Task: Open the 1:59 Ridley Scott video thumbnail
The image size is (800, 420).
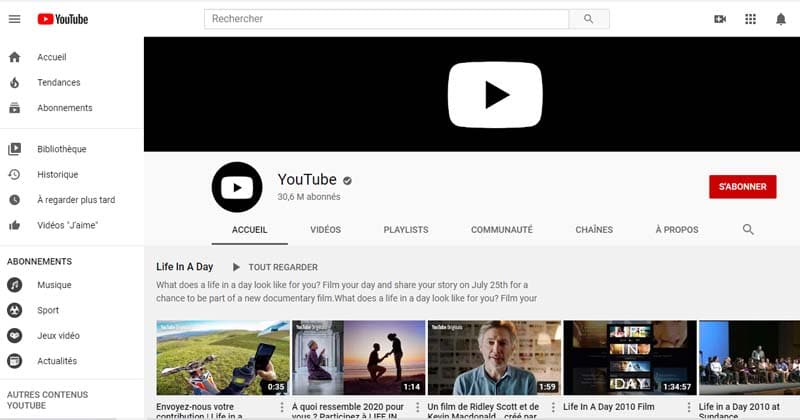Action: (x=494, y=358)
